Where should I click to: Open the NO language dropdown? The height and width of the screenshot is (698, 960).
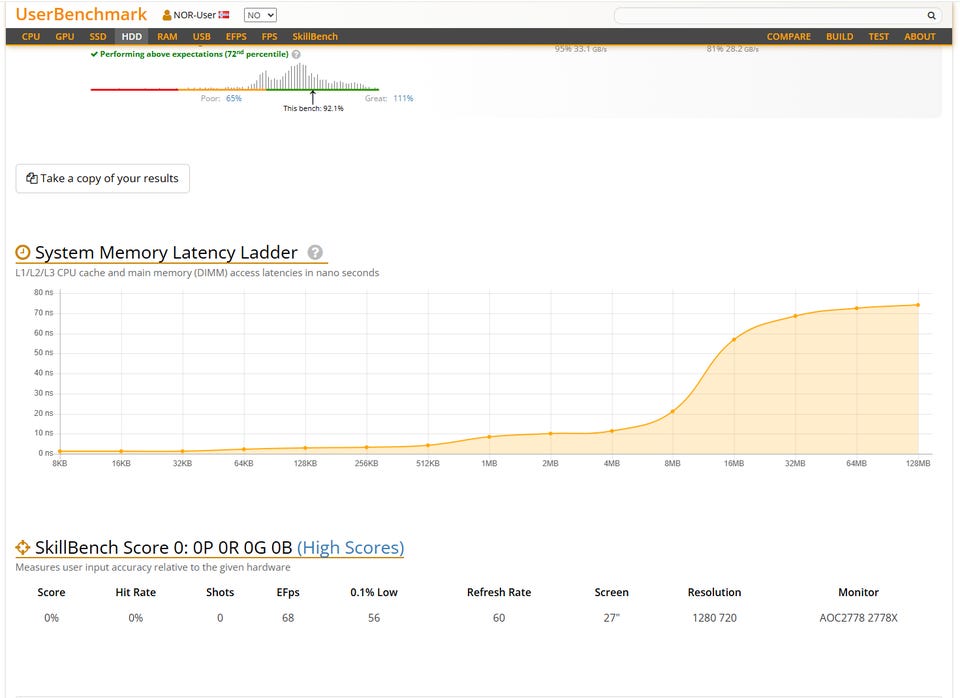click(x=260, y=15)
